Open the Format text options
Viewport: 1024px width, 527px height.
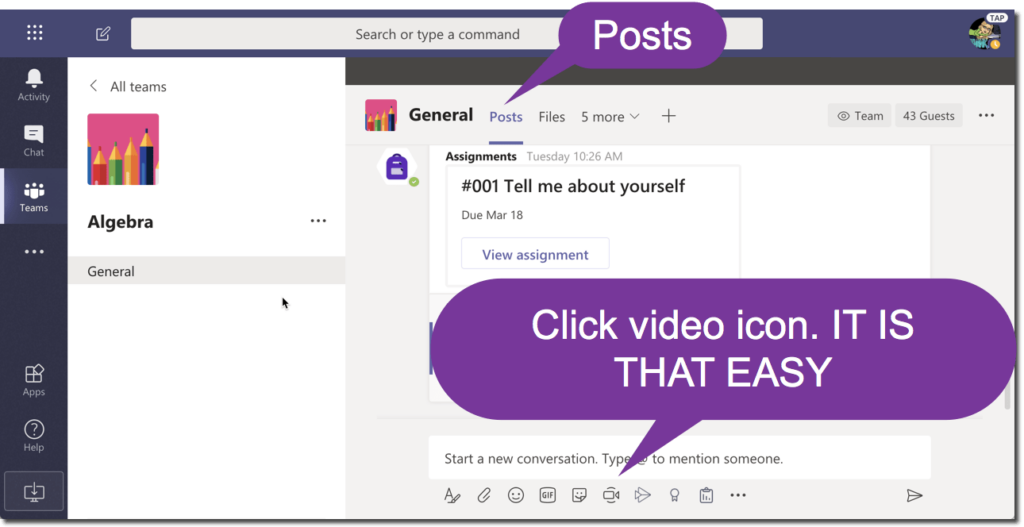(452, 496)
